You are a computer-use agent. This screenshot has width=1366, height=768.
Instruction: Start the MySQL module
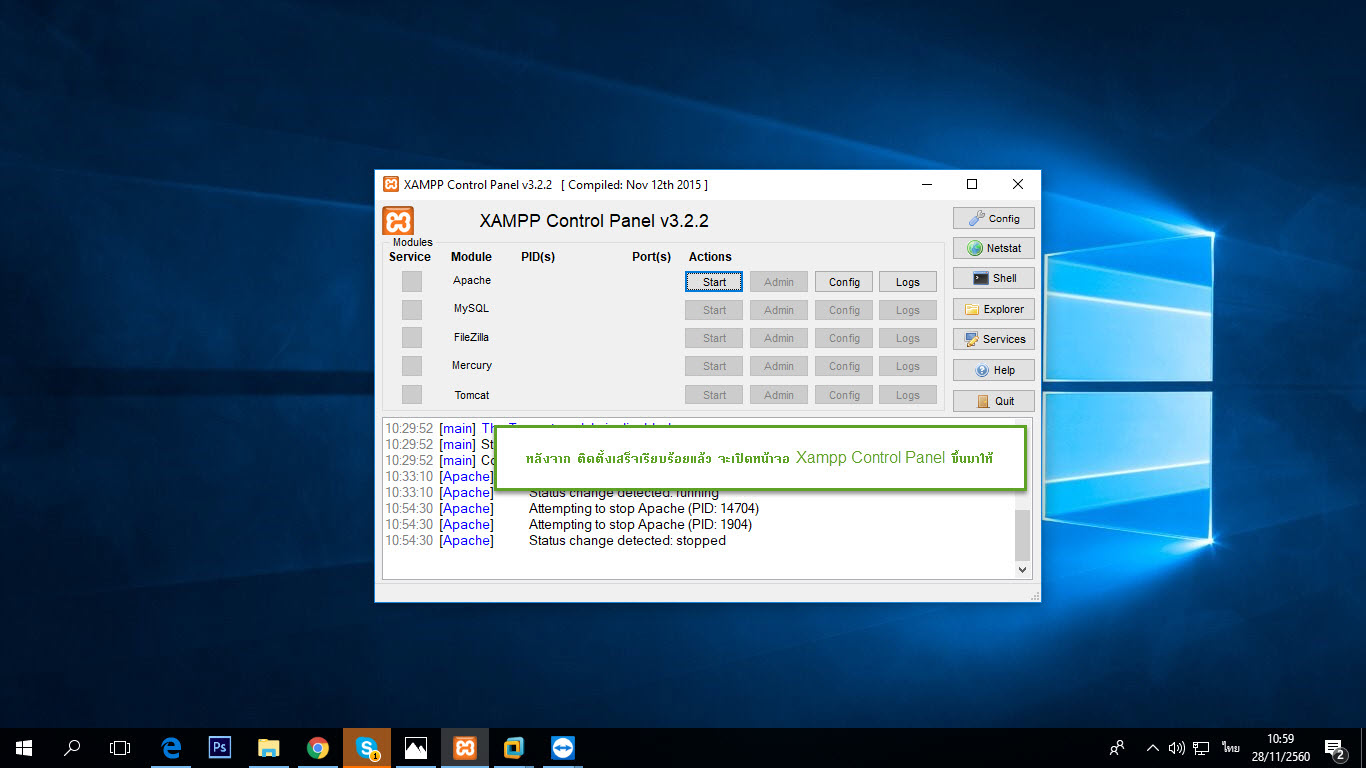pyautogui.click(x=714, y=310)
